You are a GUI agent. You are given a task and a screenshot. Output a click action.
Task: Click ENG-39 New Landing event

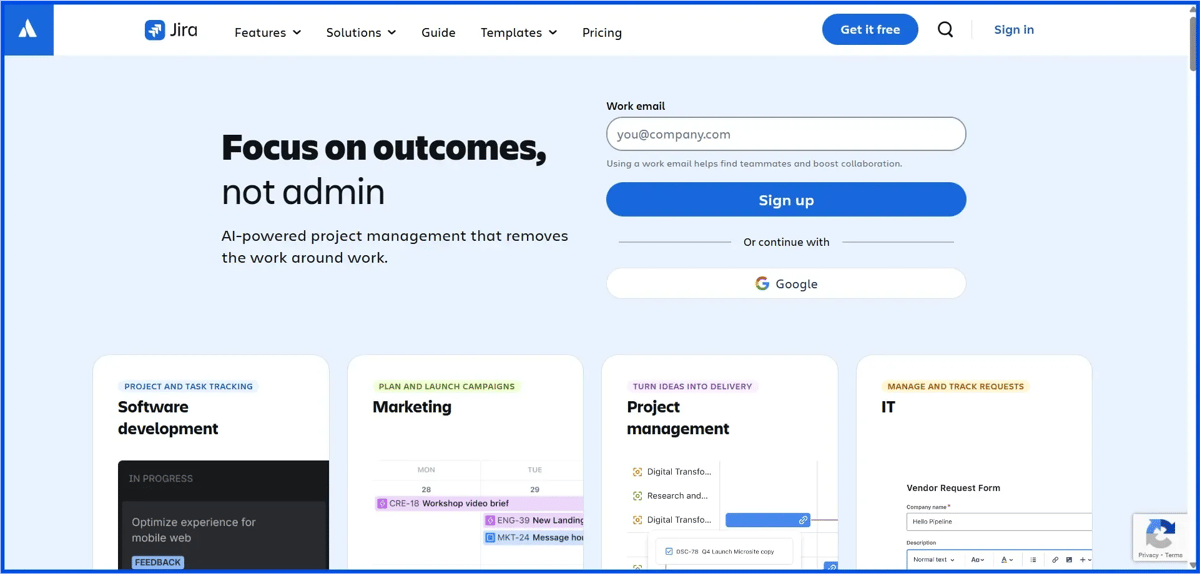tap(533, 520)
